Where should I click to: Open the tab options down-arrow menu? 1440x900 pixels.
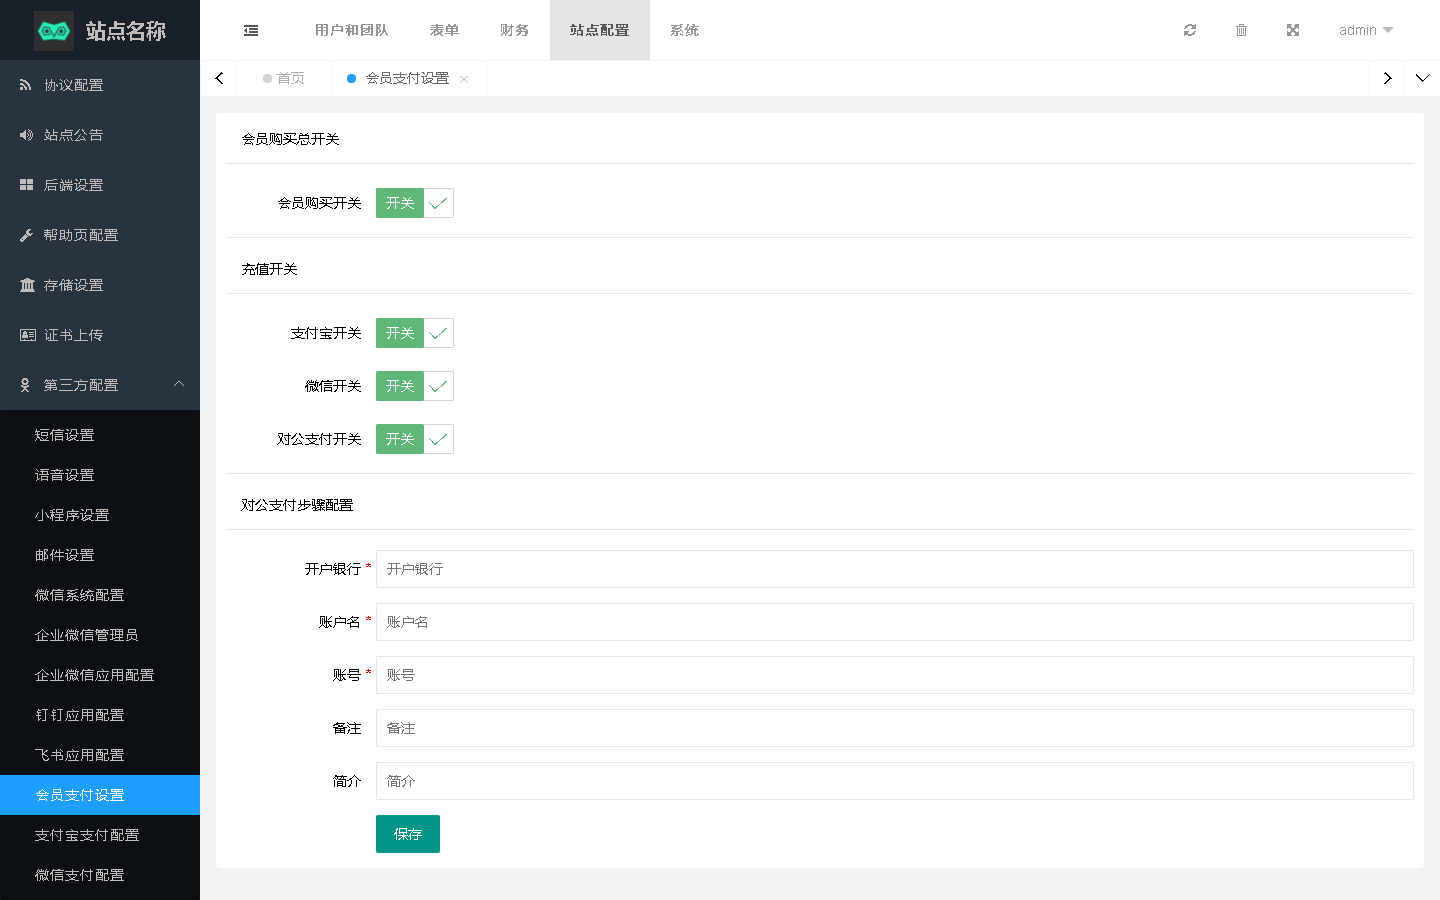[x=1422, y=78]
